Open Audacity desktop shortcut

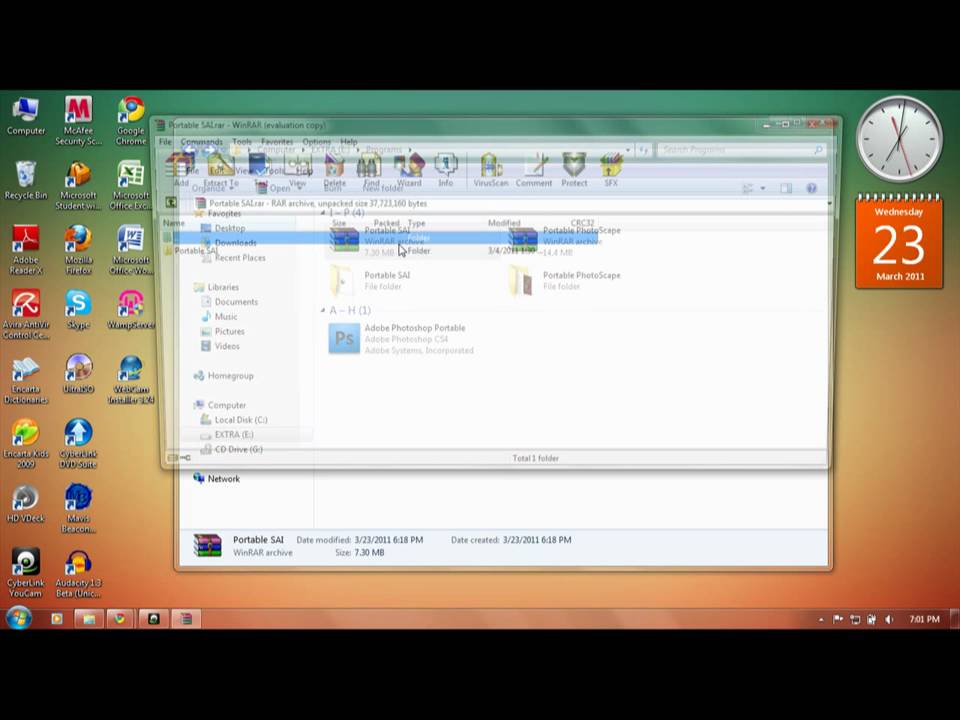78,573
